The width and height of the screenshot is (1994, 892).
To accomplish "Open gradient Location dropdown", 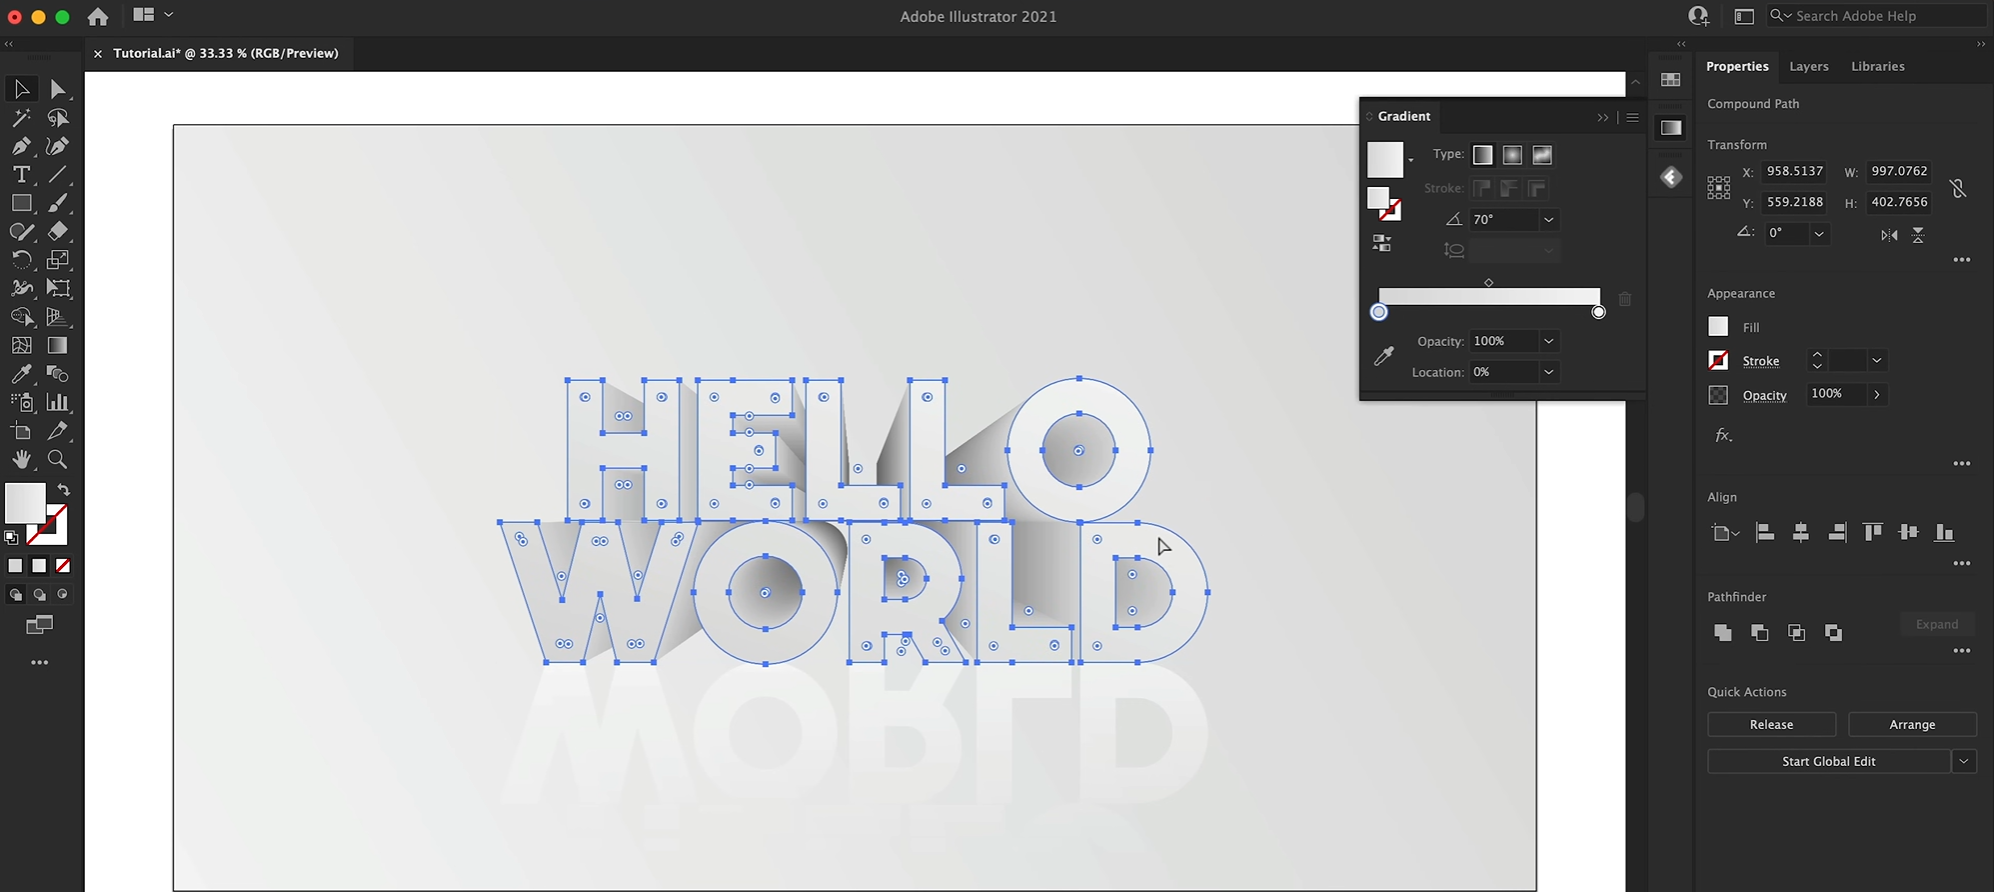I will (1548, 372).
